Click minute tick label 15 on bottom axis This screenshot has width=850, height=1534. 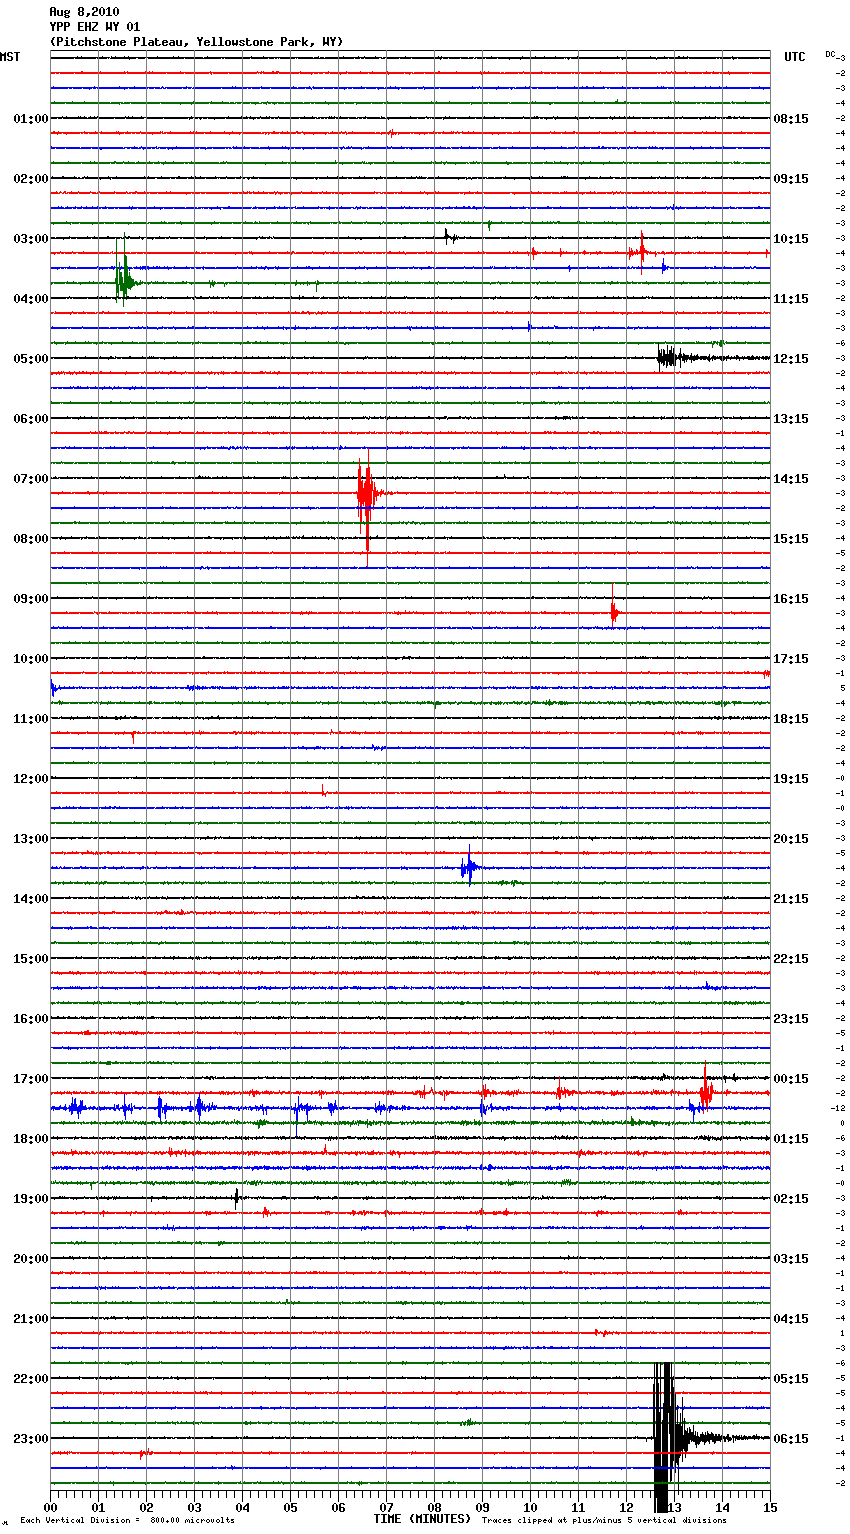pos(770,1507)
